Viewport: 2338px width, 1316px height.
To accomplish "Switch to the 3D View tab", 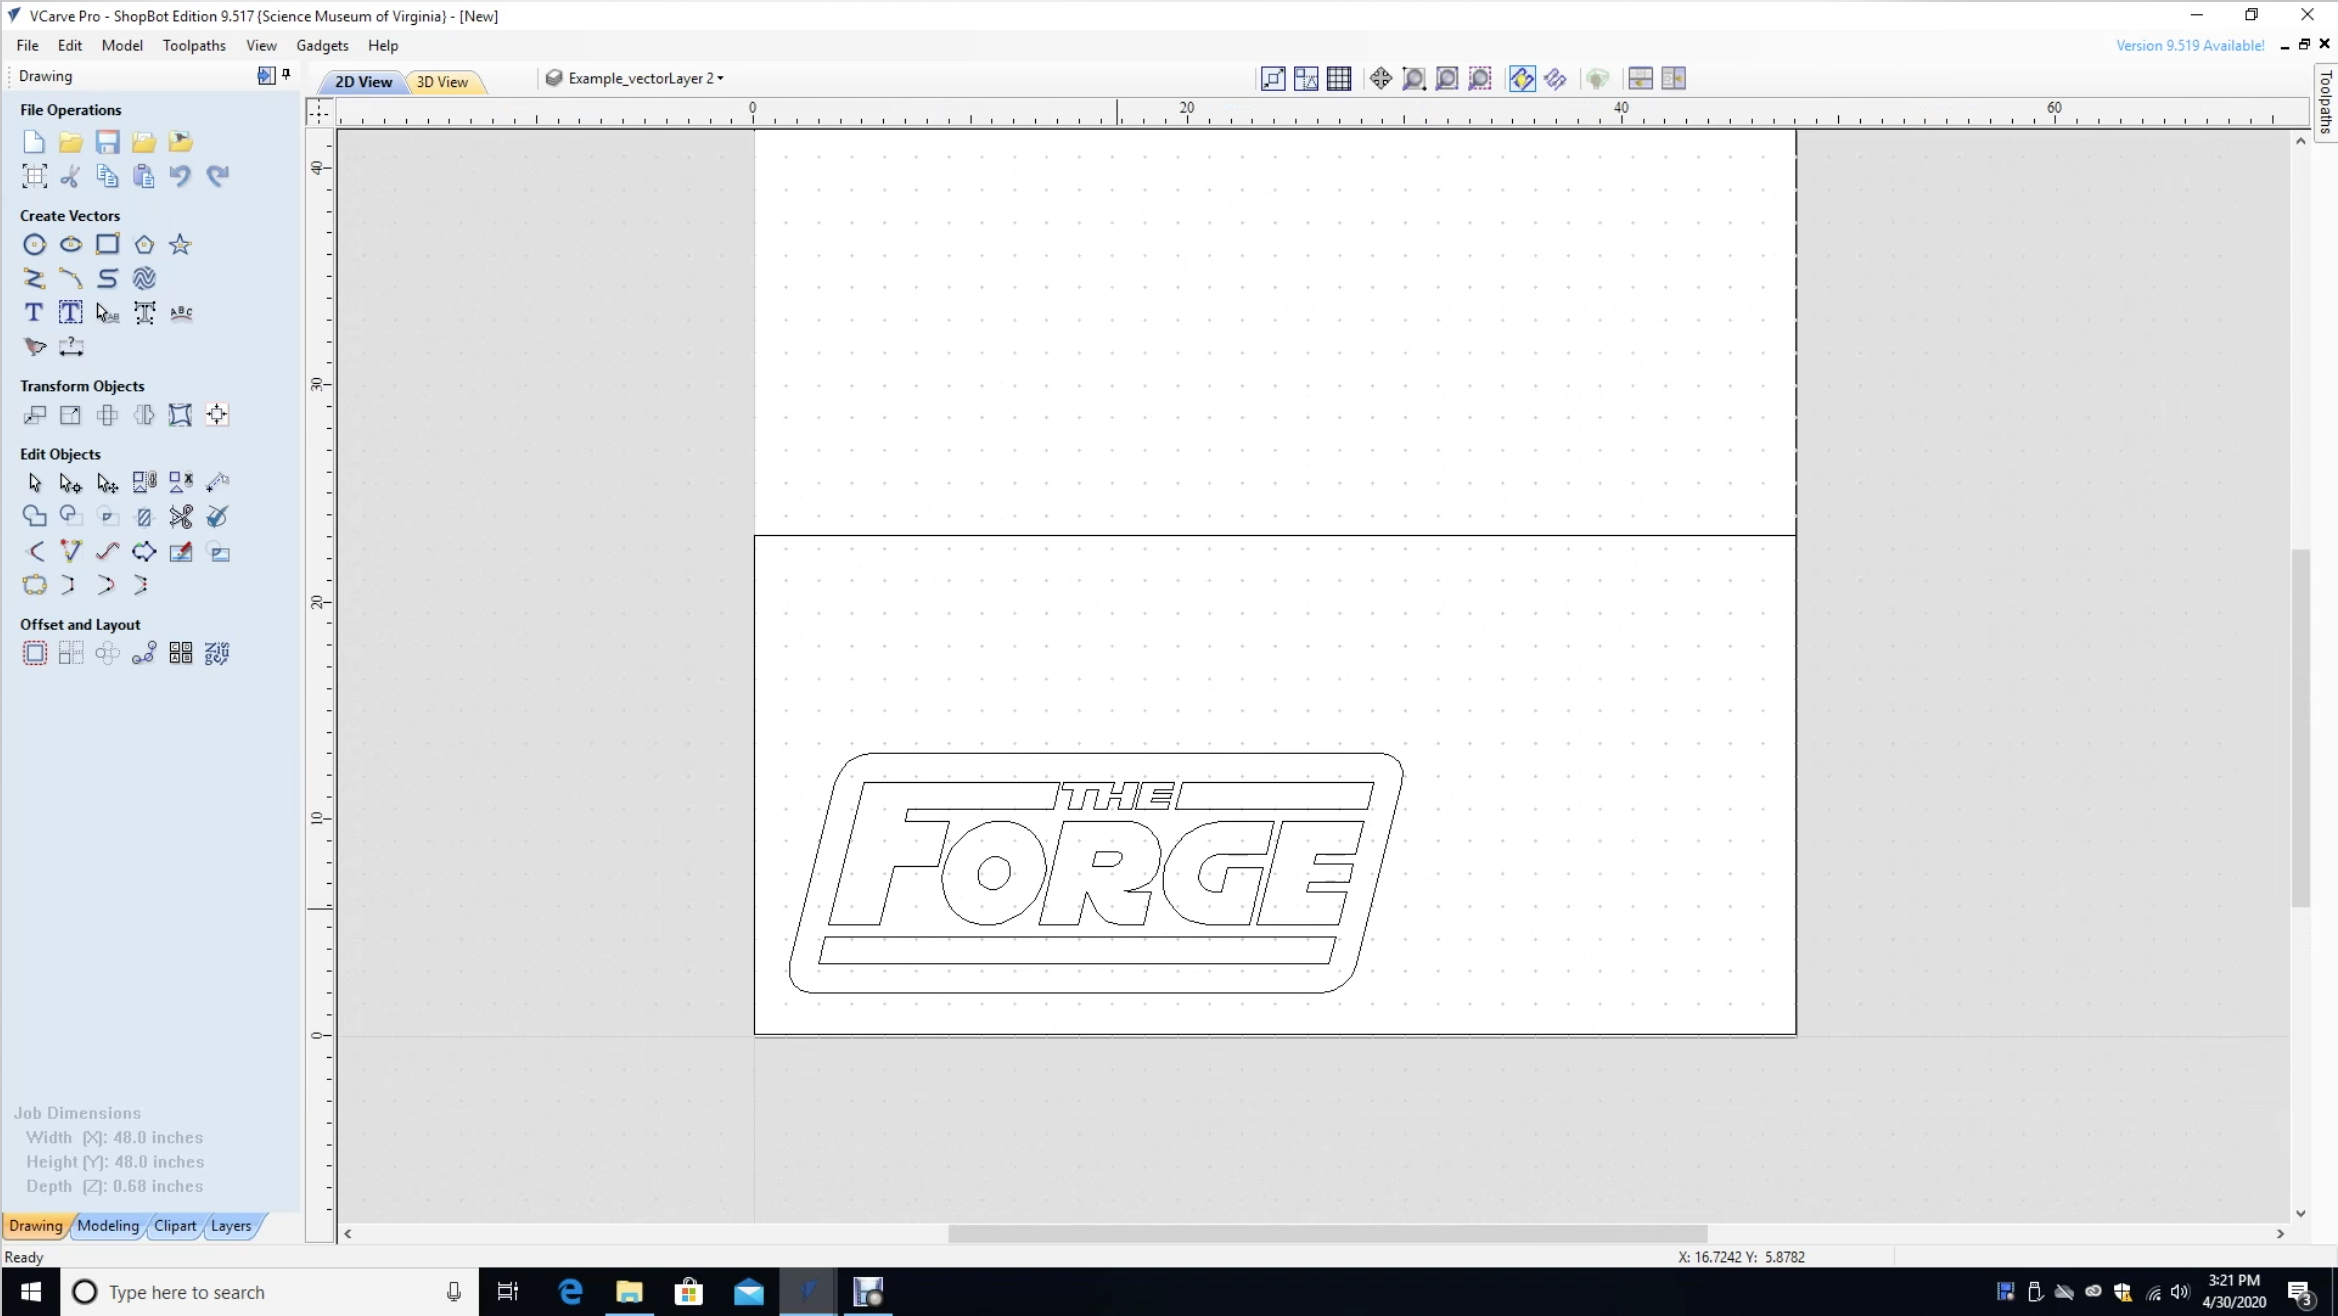I will (x=444, y=82).
